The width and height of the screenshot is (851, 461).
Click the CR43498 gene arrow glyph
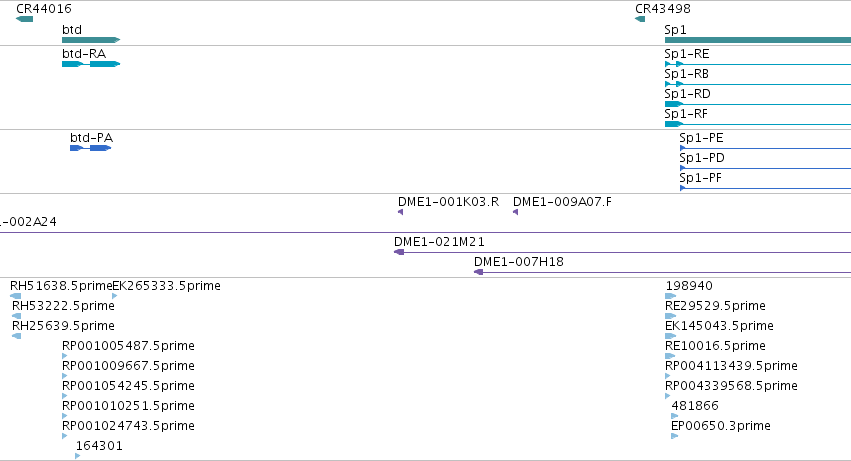pyautogui.click(x=640, y=19)
